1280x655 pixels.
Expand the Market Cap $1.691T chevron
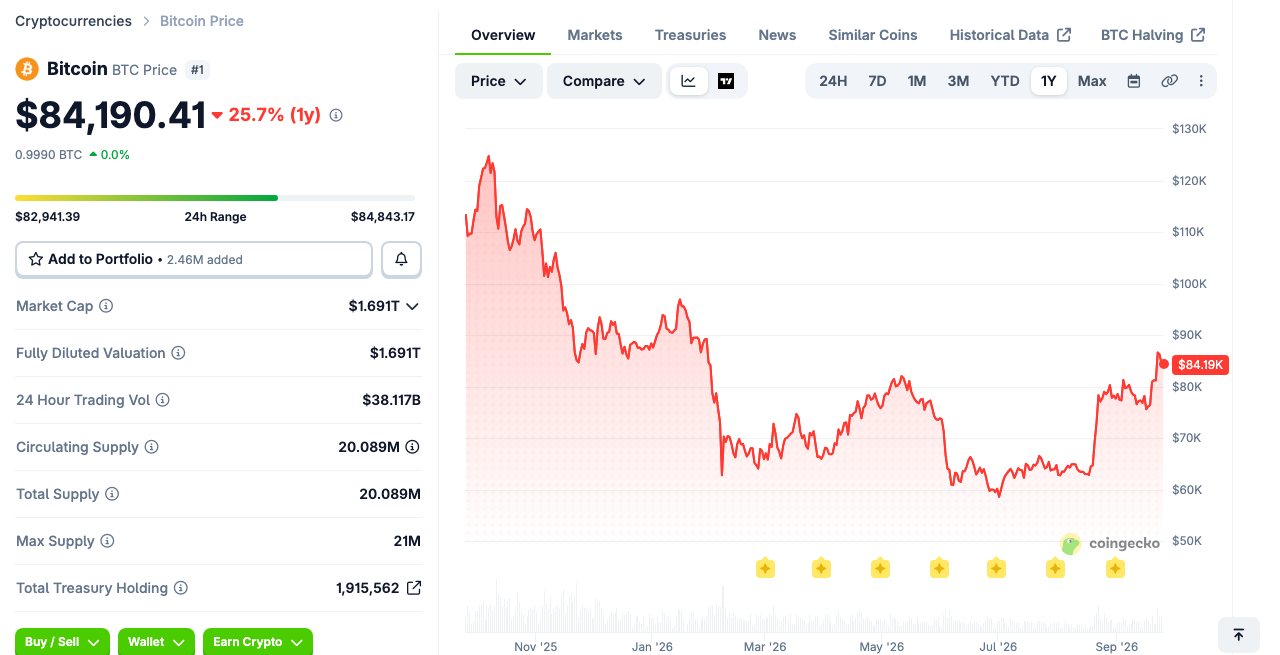412,306
